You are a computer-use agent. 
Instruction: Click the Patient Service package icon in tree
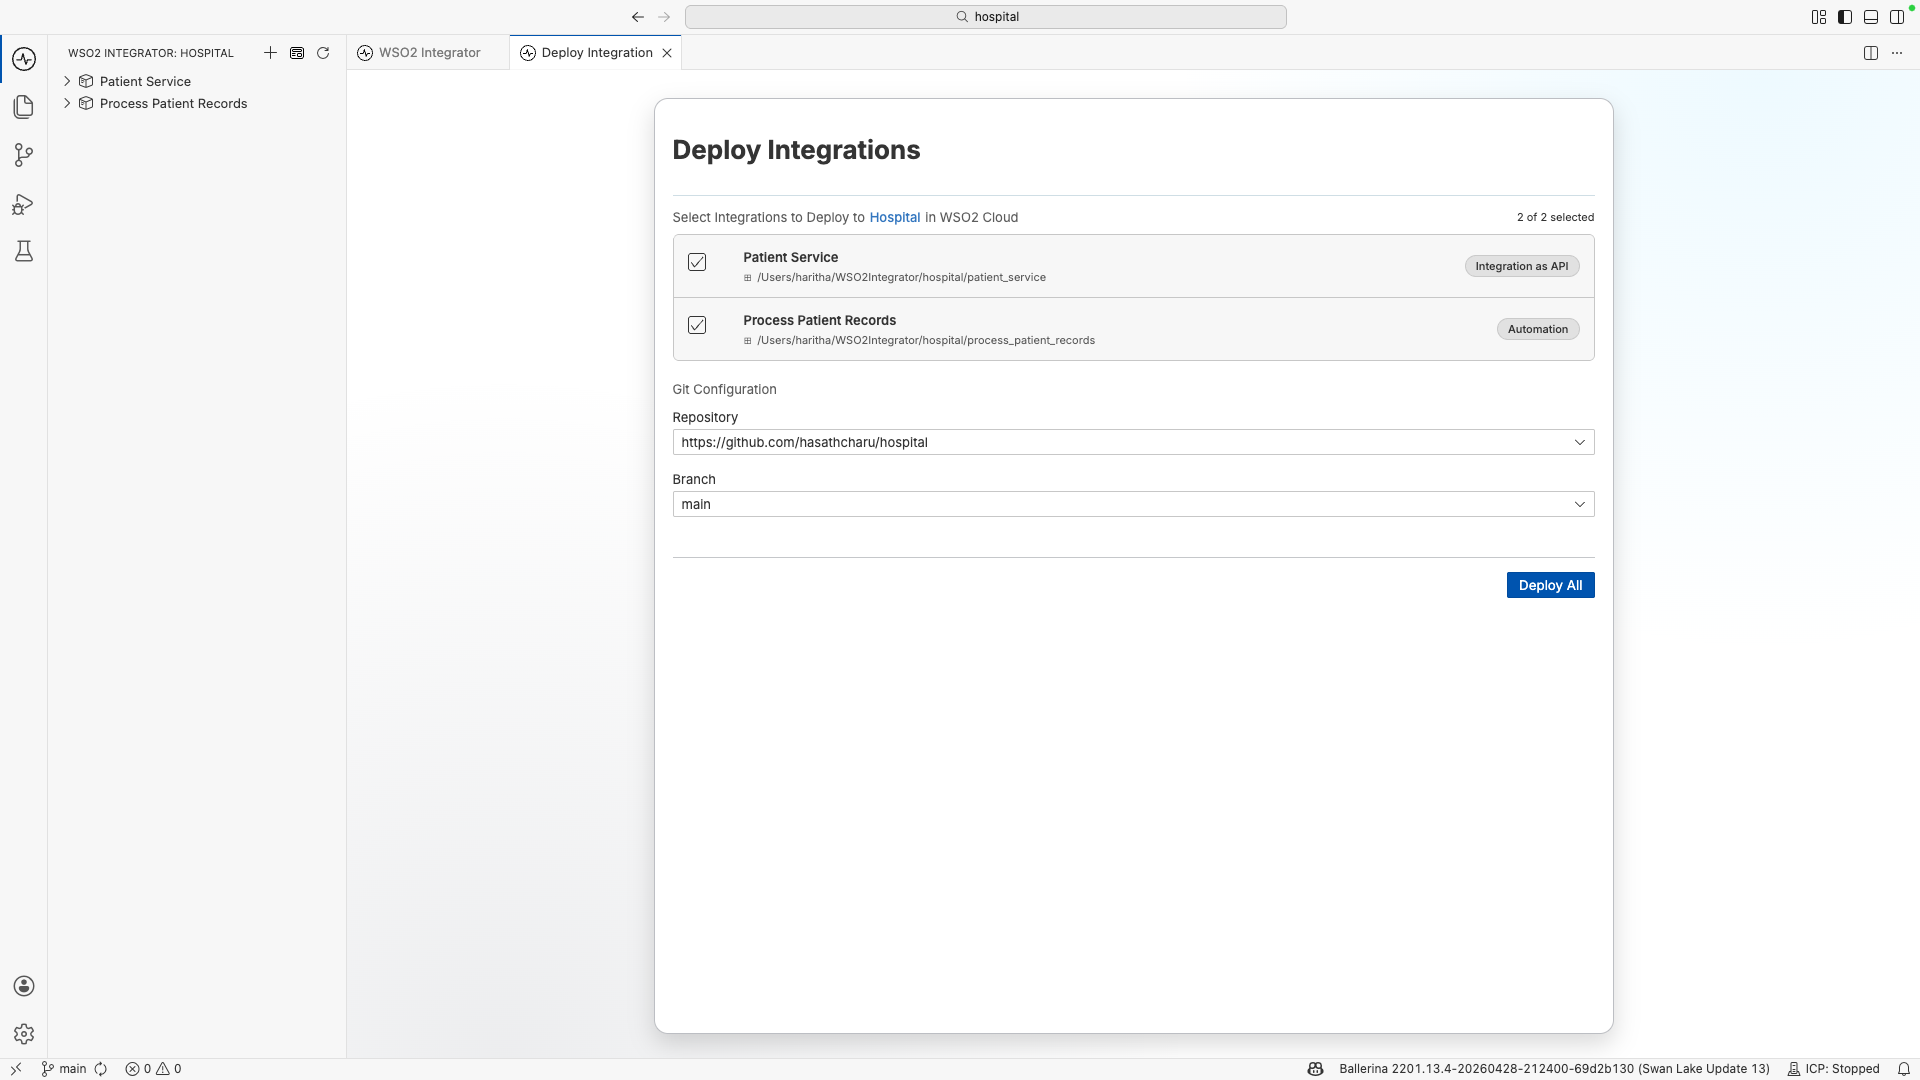pos(86,81)
